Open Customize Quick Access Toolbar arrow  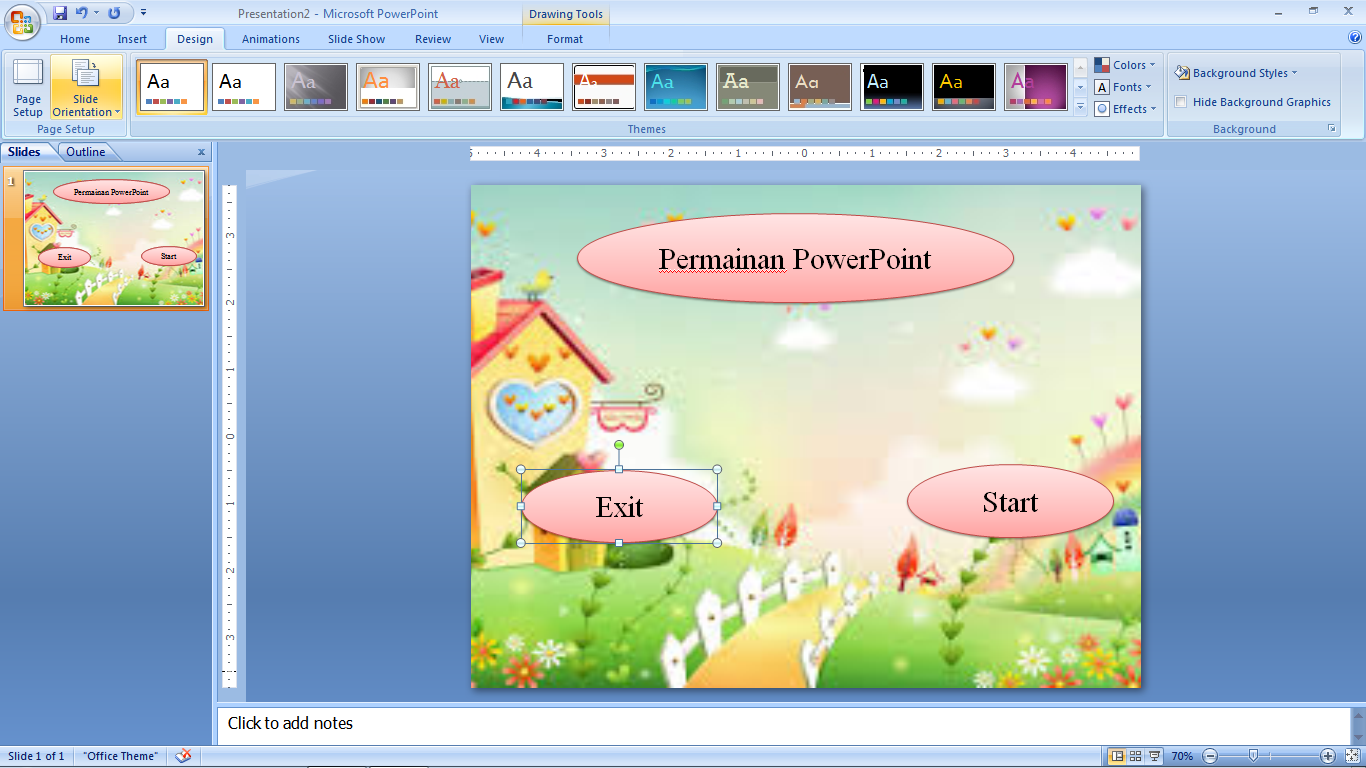(143, 13)
